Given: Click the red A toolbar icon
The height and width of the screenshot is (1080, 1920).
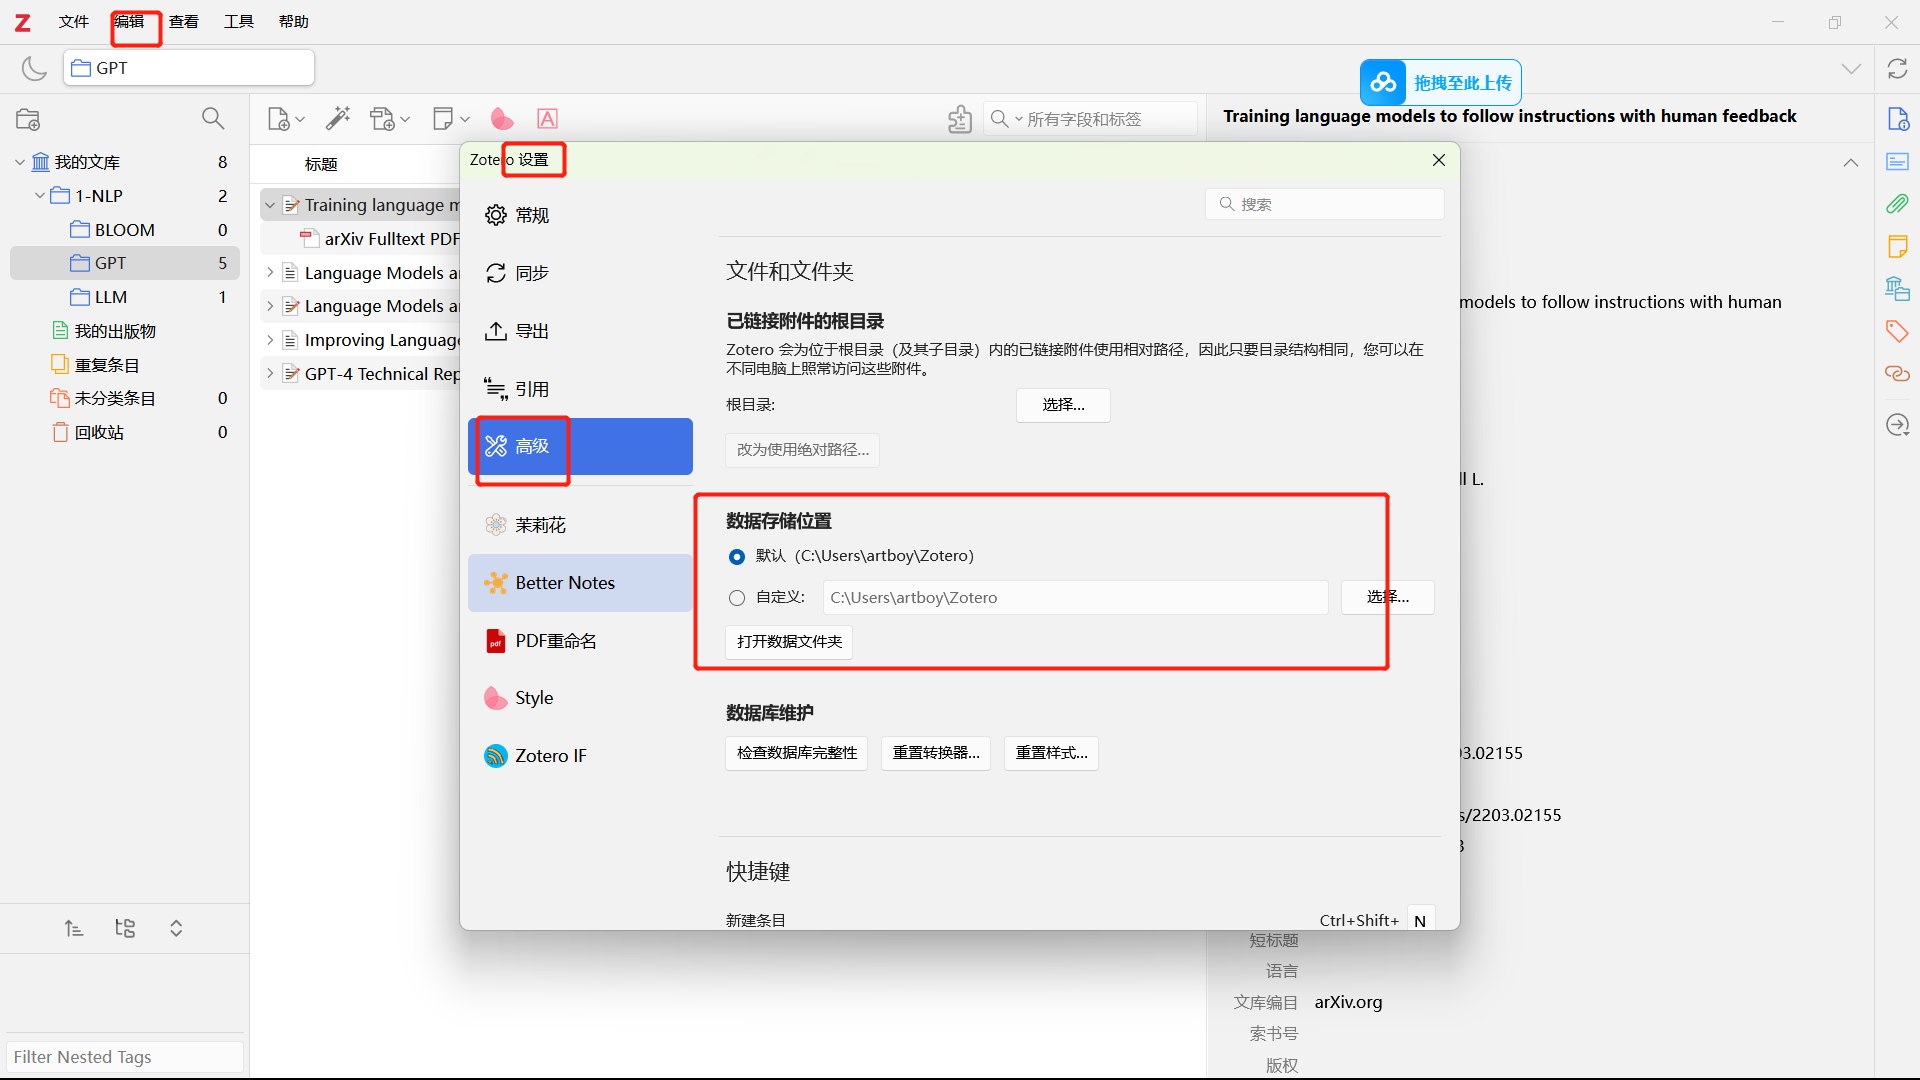Looking at the screenshot, I should (x=547, y=119).
